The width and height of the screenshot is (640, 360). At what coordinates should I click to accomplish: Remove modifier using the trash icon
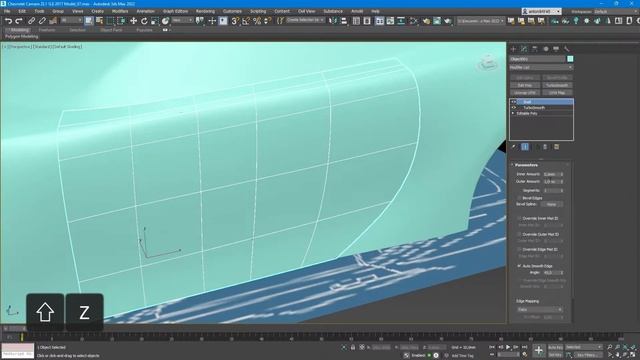click(x=545, y=147)
